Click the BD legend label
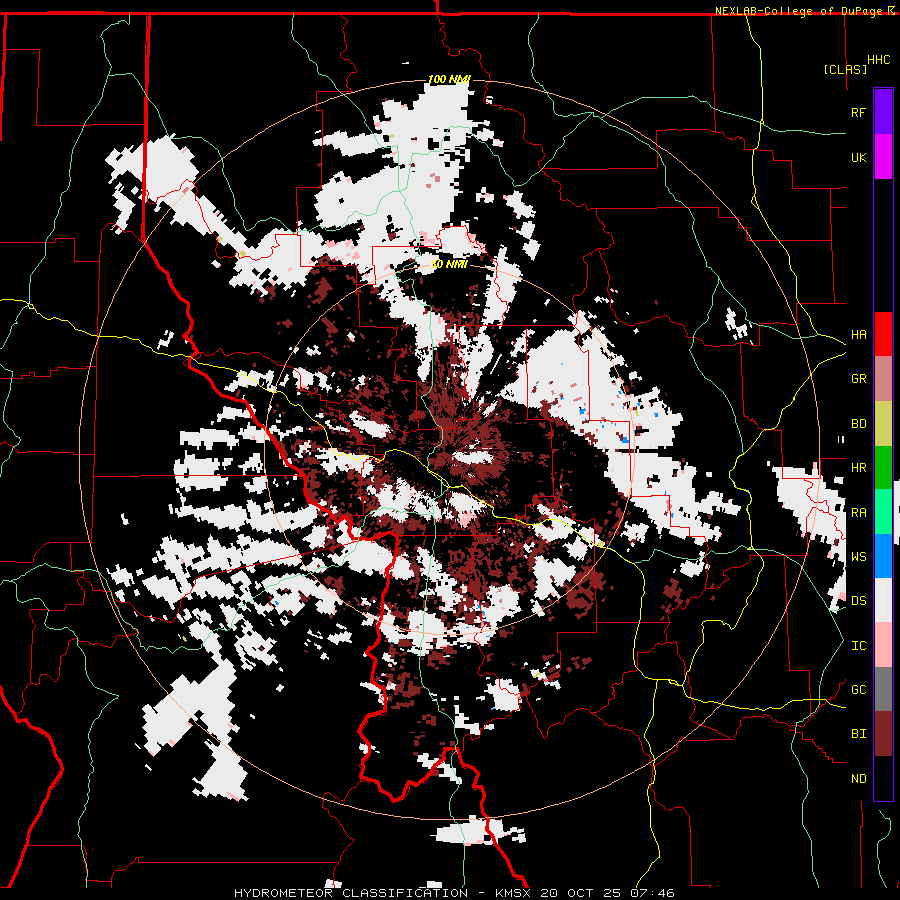Screen dimensions: 900x900 859,424
